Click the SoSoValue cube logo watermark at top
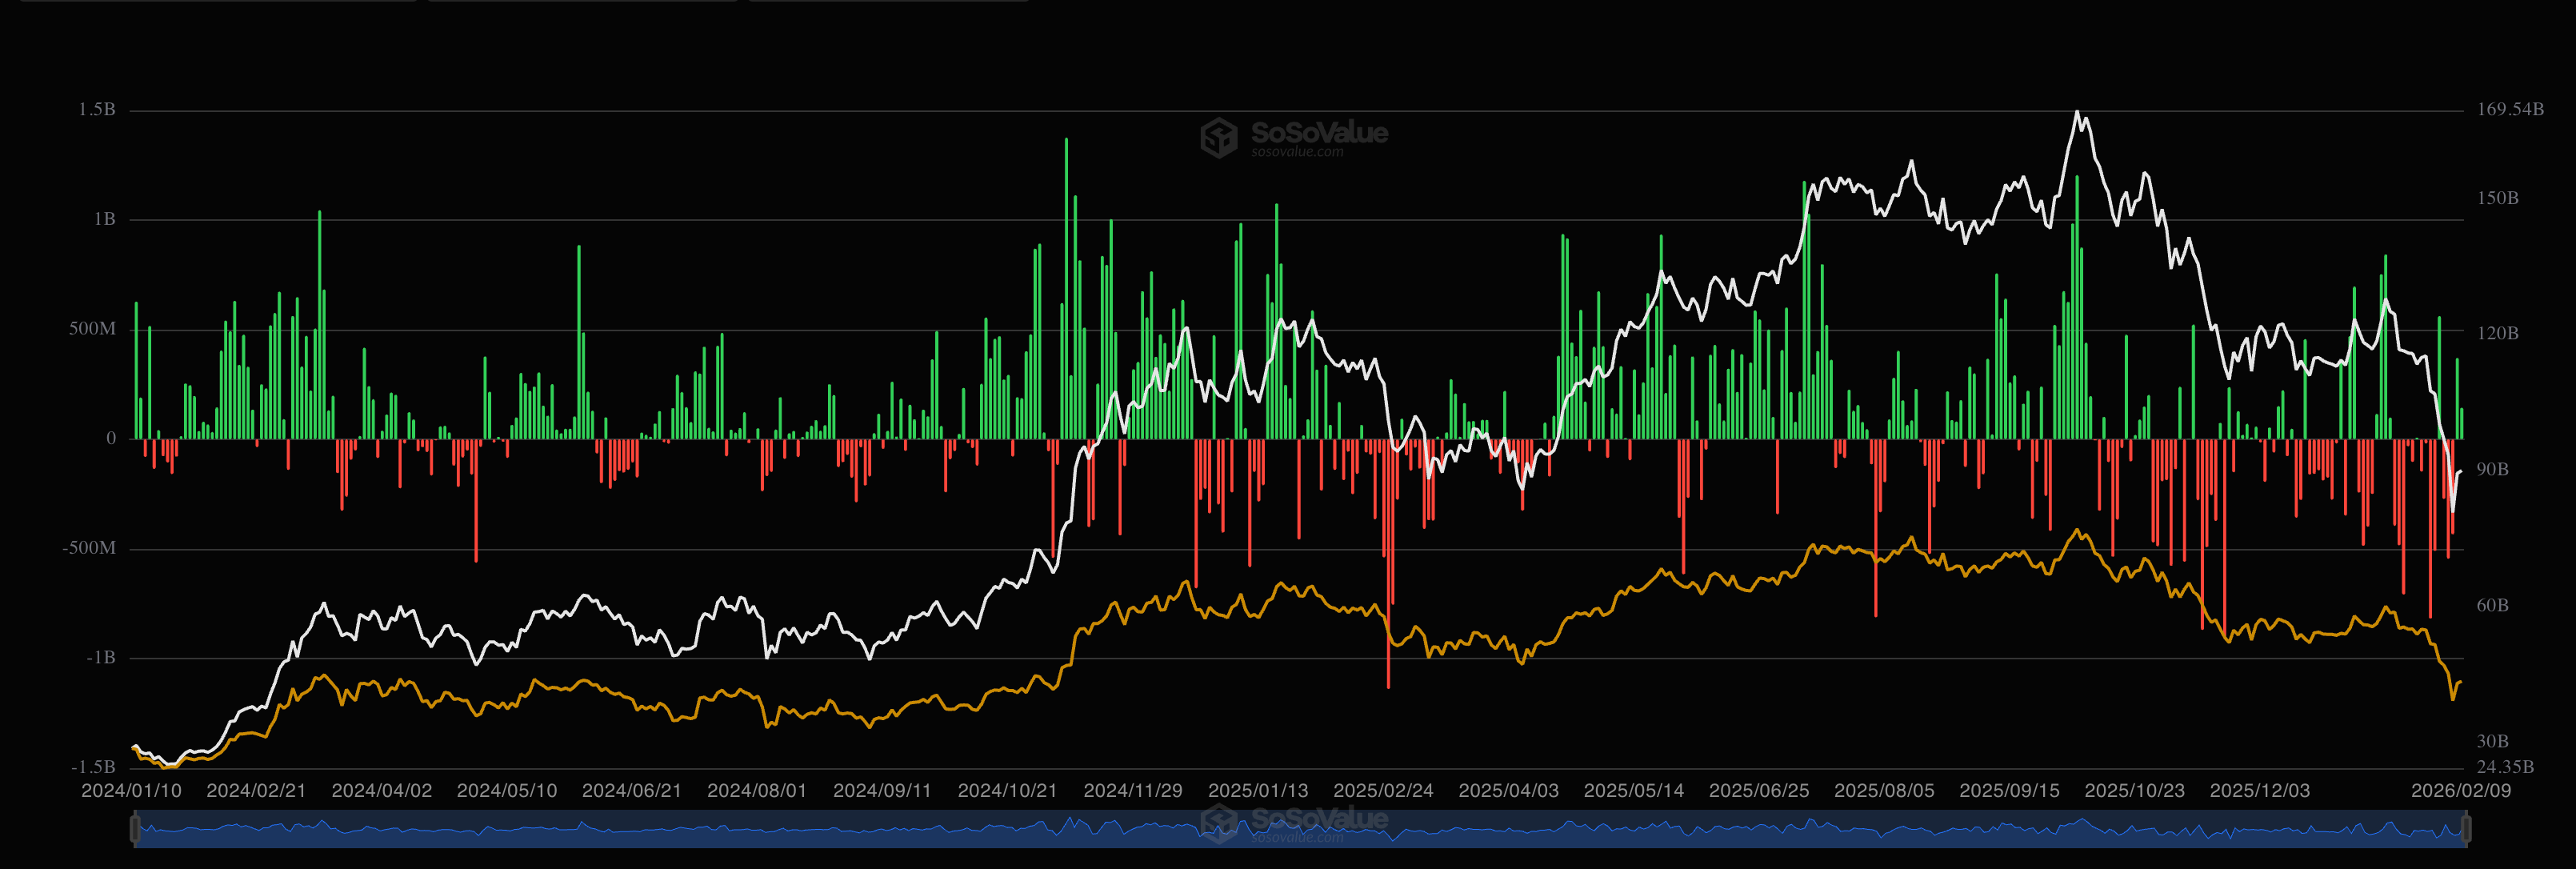 point(1219,137)
